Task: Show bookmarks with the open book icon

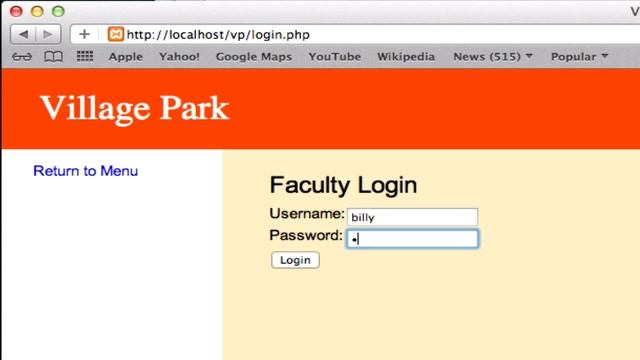Action: click(x=53, y=57)
